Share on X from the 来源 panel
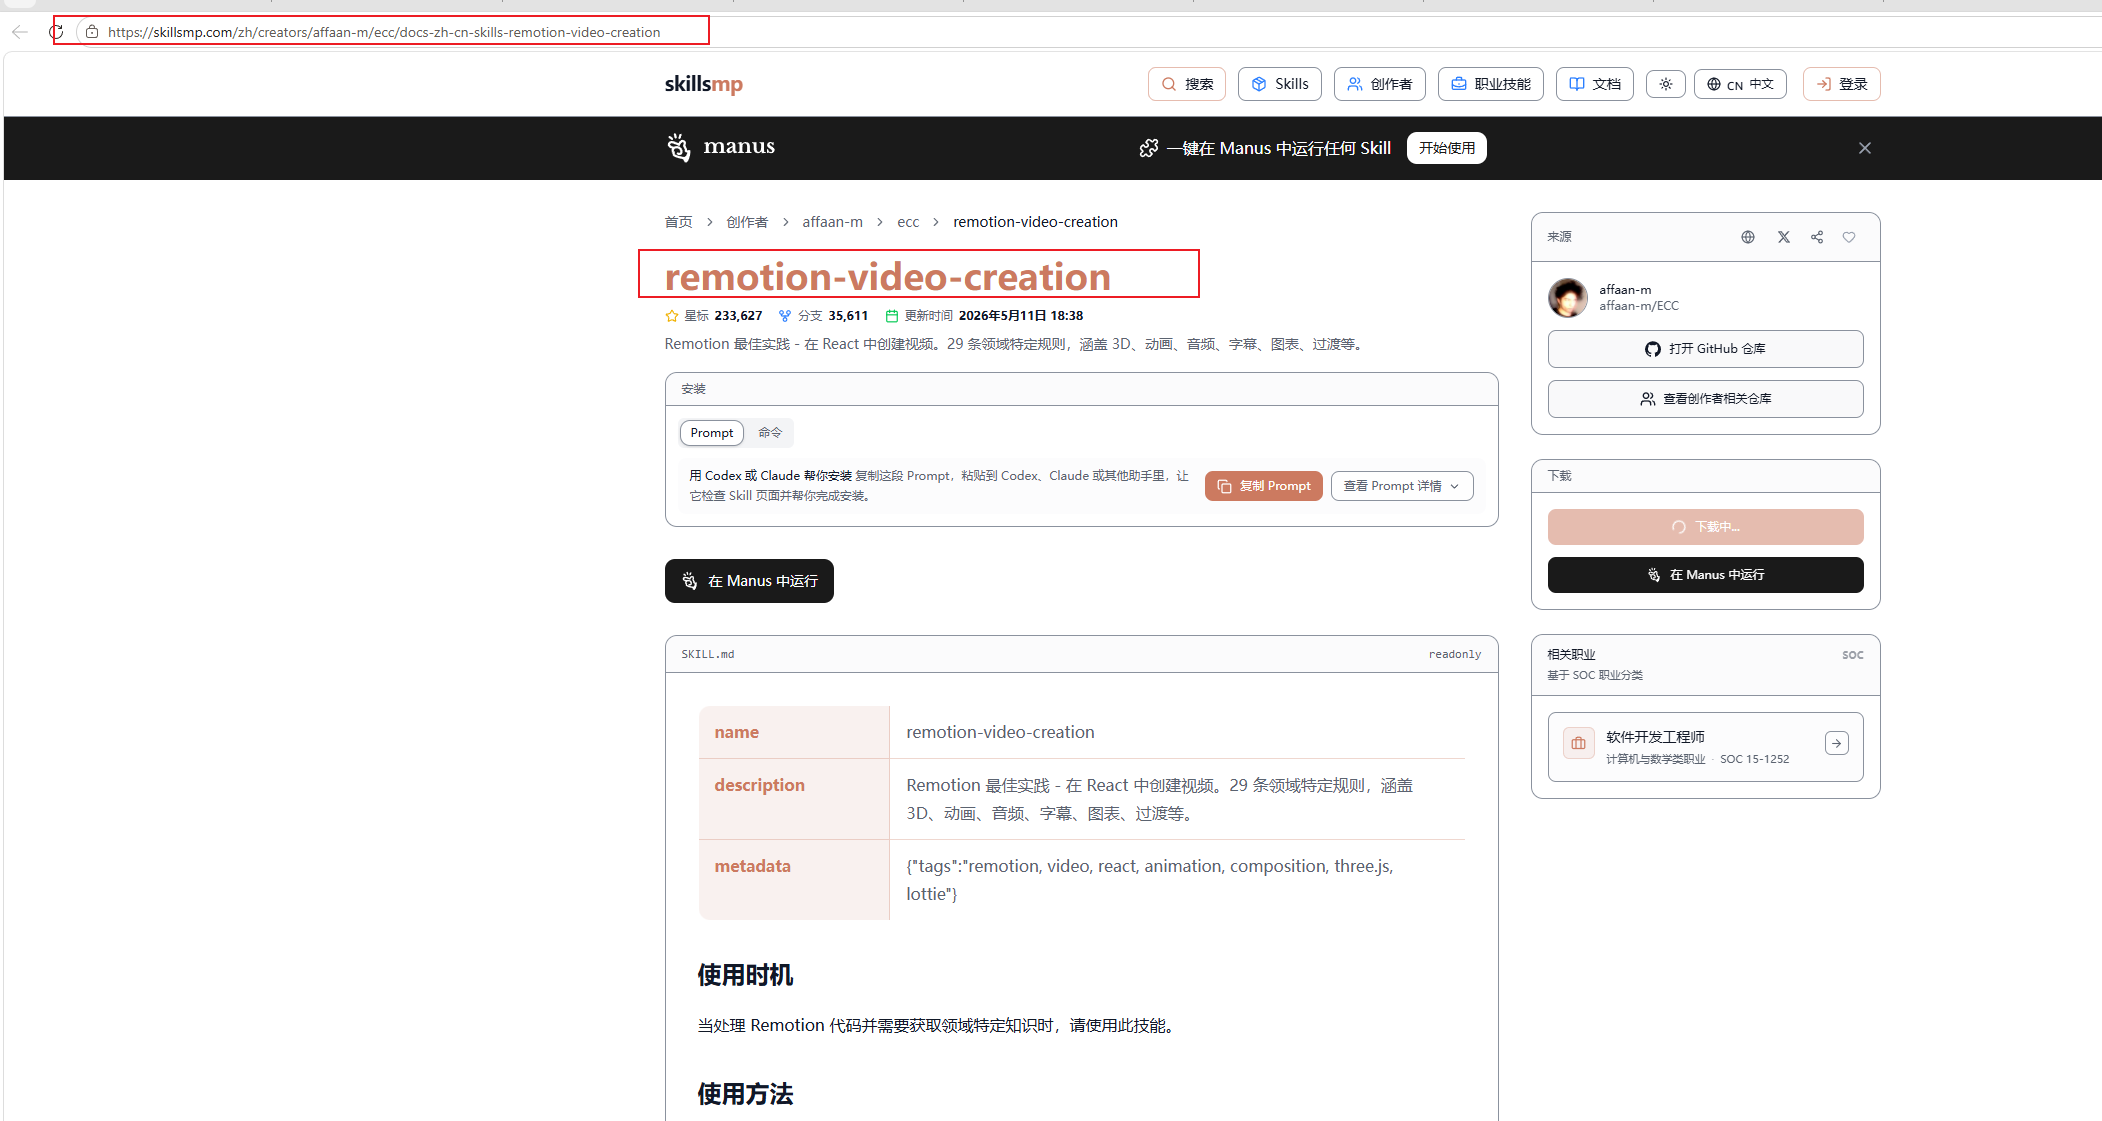 click(1784, 237)
